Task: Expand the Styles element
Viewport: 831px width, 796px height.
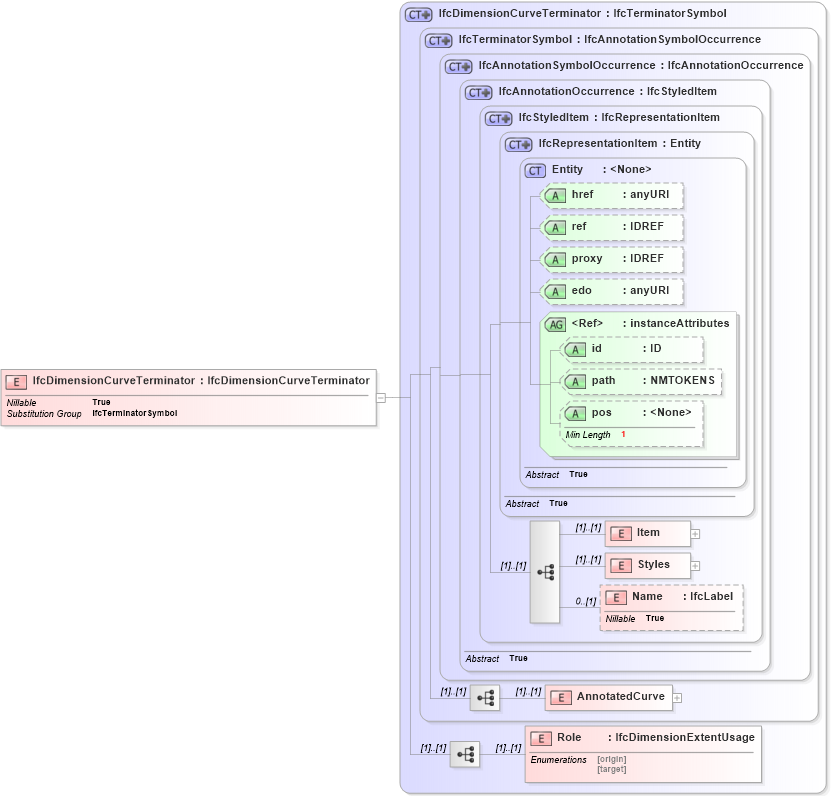Action: [x=696, y=565]
